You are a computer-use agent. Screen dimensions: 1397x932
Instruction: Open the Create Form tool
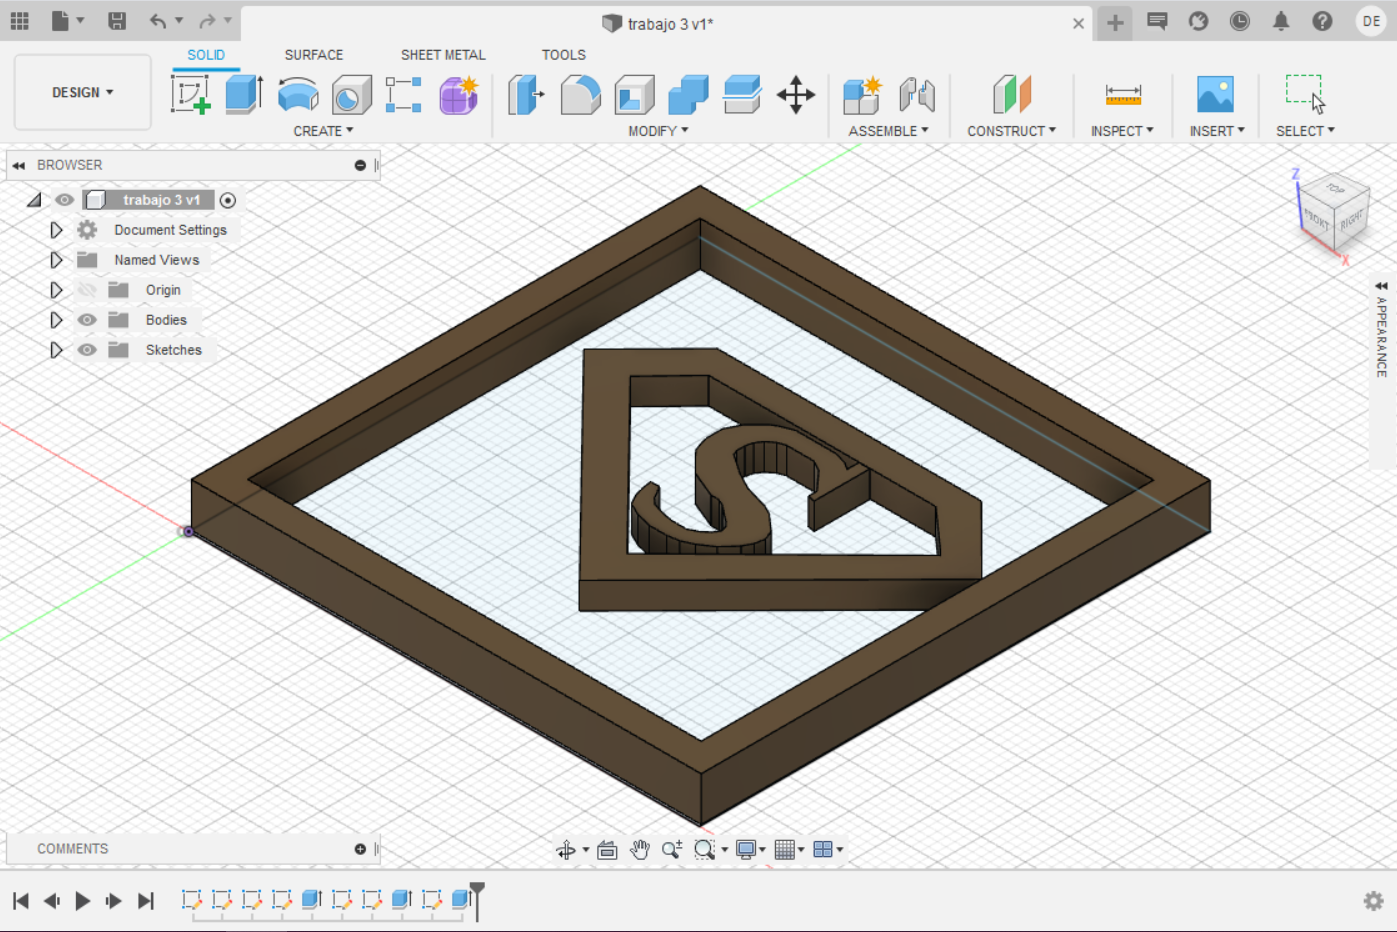[459, 95]
